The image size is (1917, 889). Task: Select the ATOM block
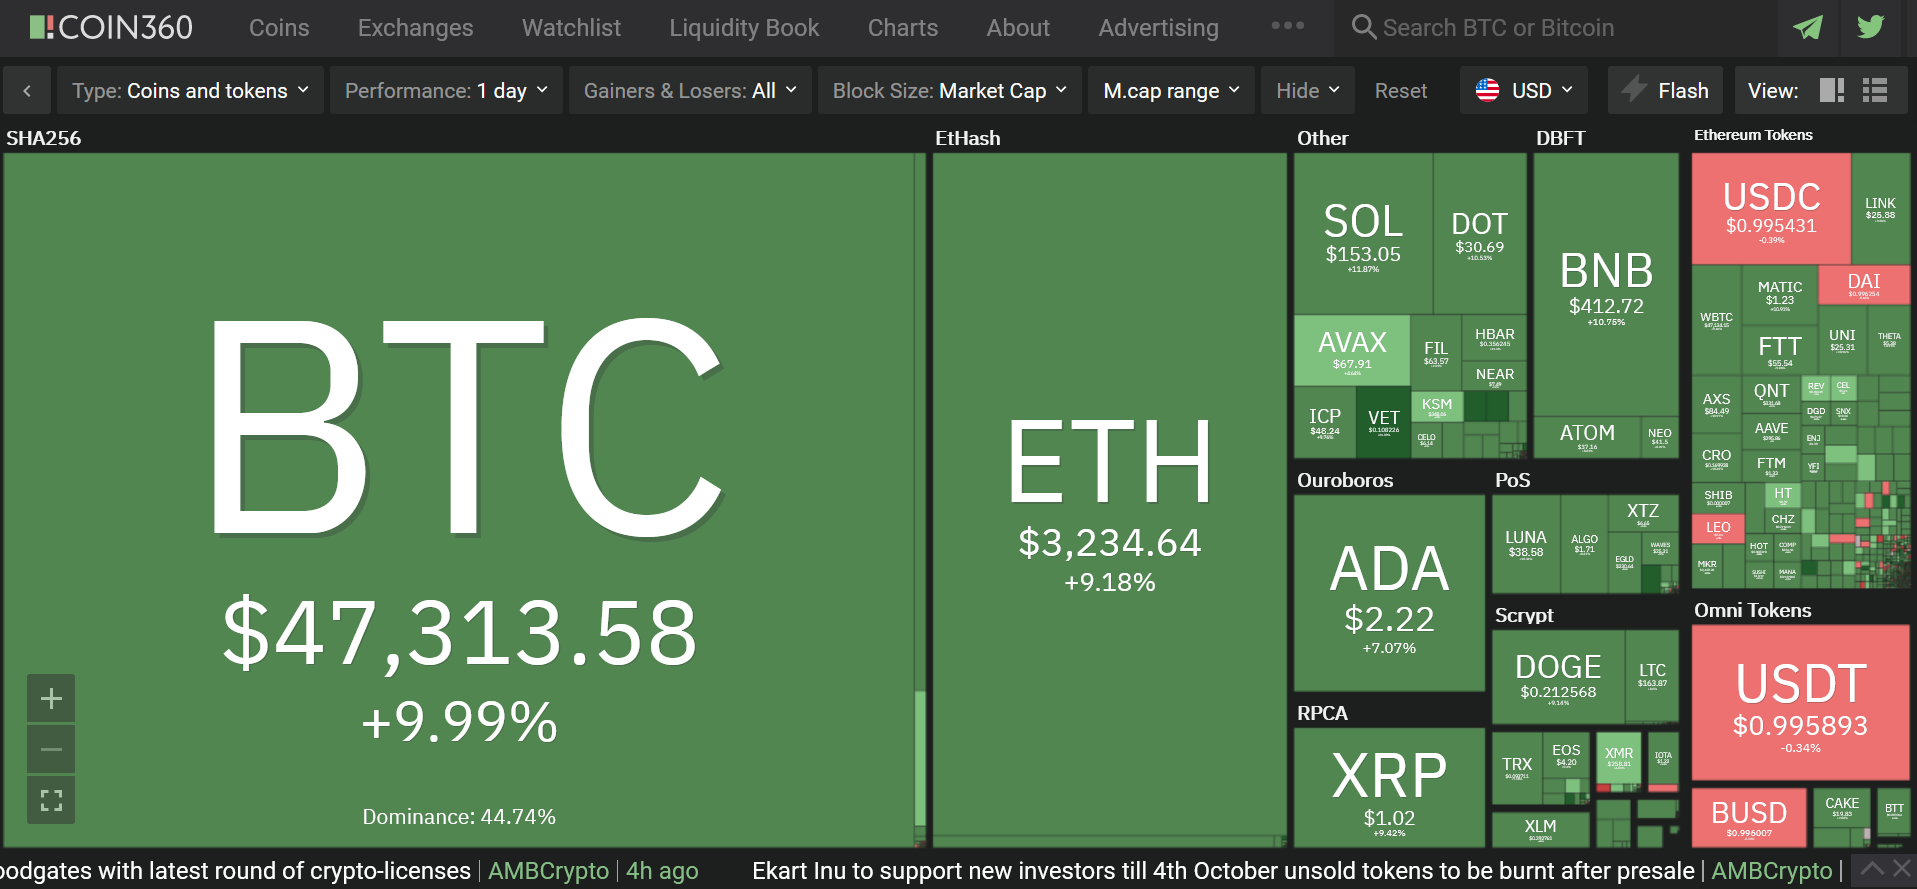coord(1587,436)
